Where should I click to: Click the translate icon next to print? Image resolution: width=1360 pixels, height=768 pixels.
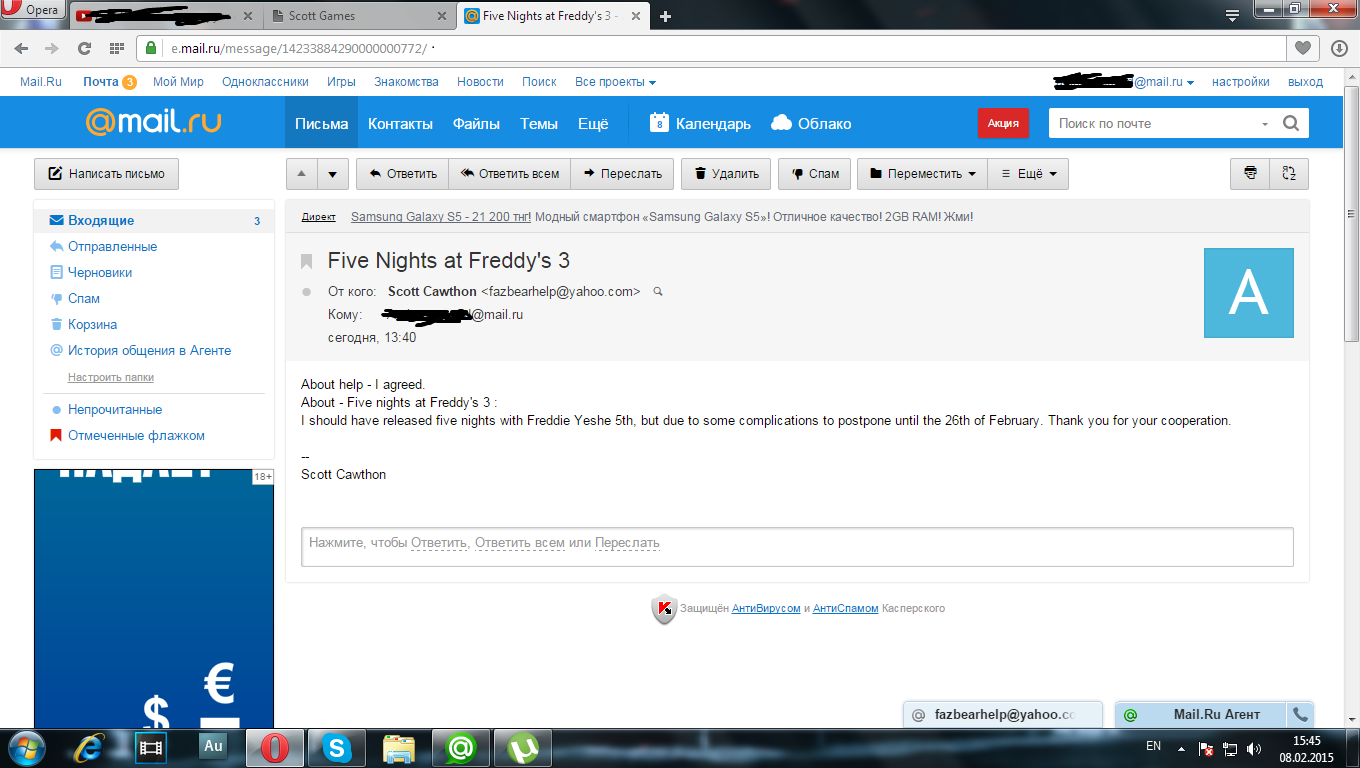click(x=1289, y=174)
